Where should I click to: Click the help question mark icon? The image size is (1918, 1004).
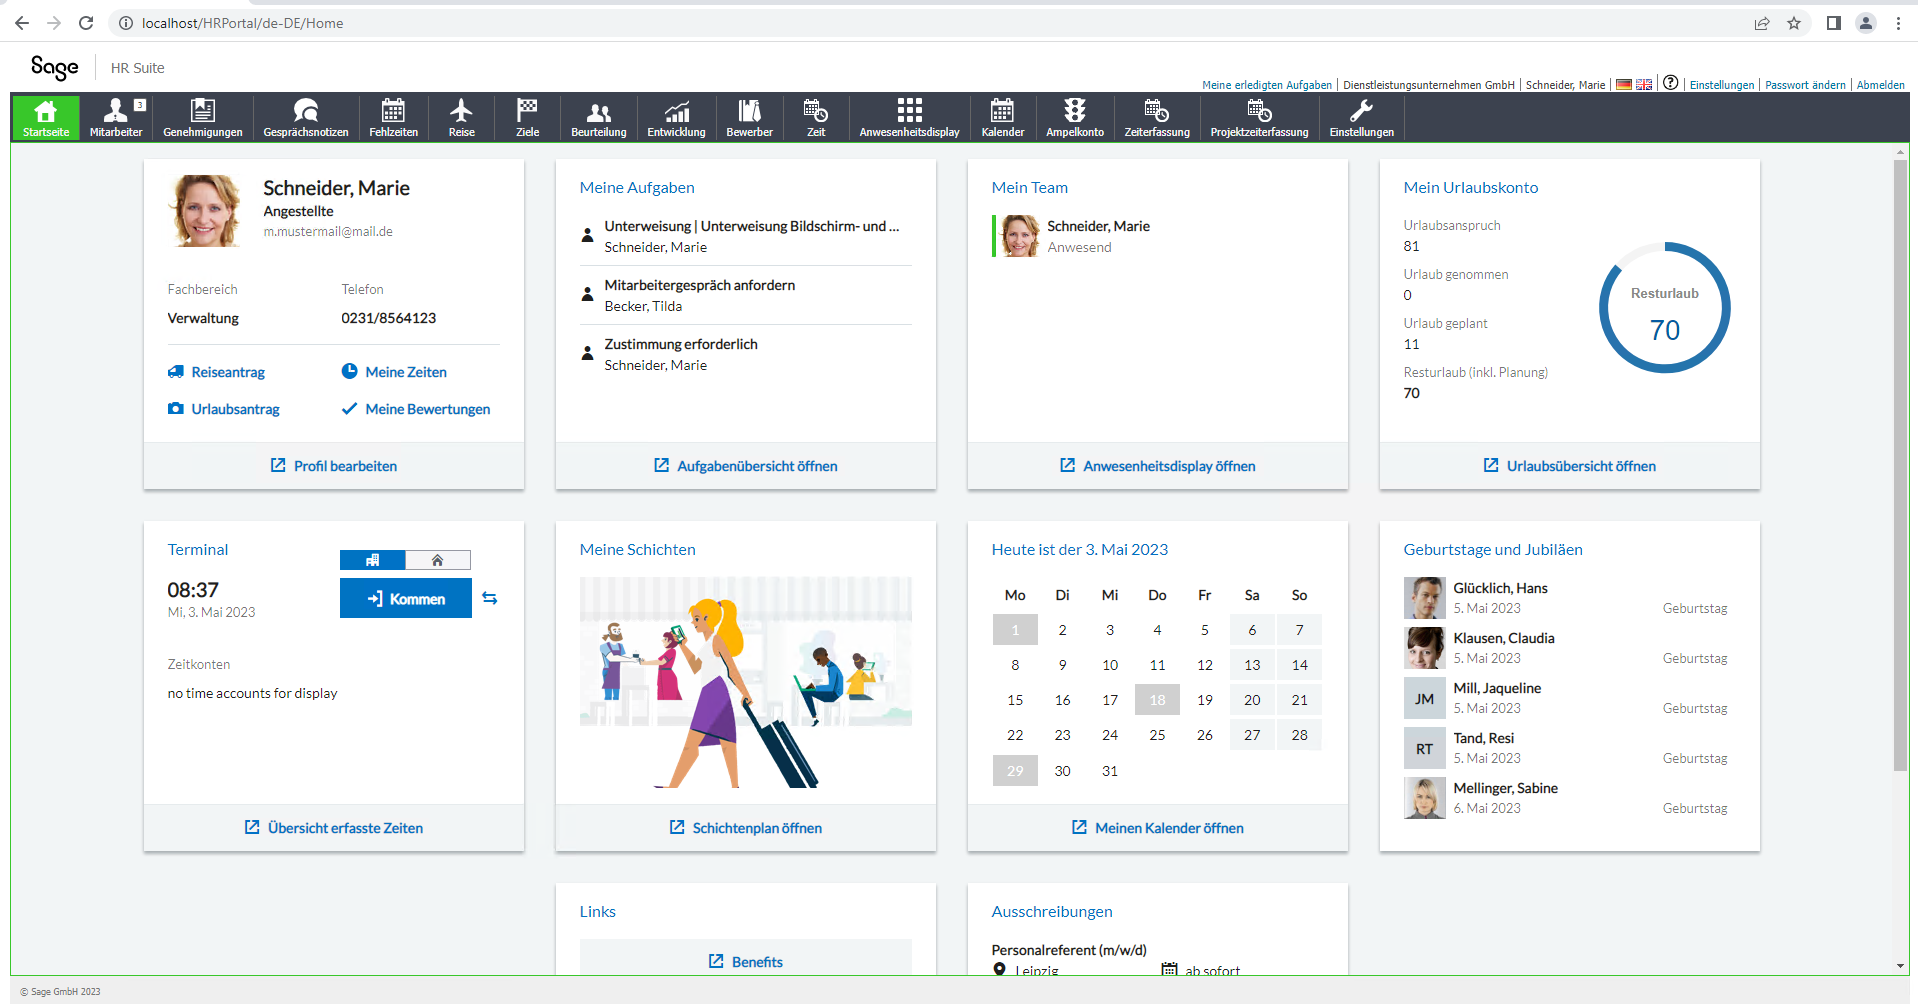(1670, 83)
